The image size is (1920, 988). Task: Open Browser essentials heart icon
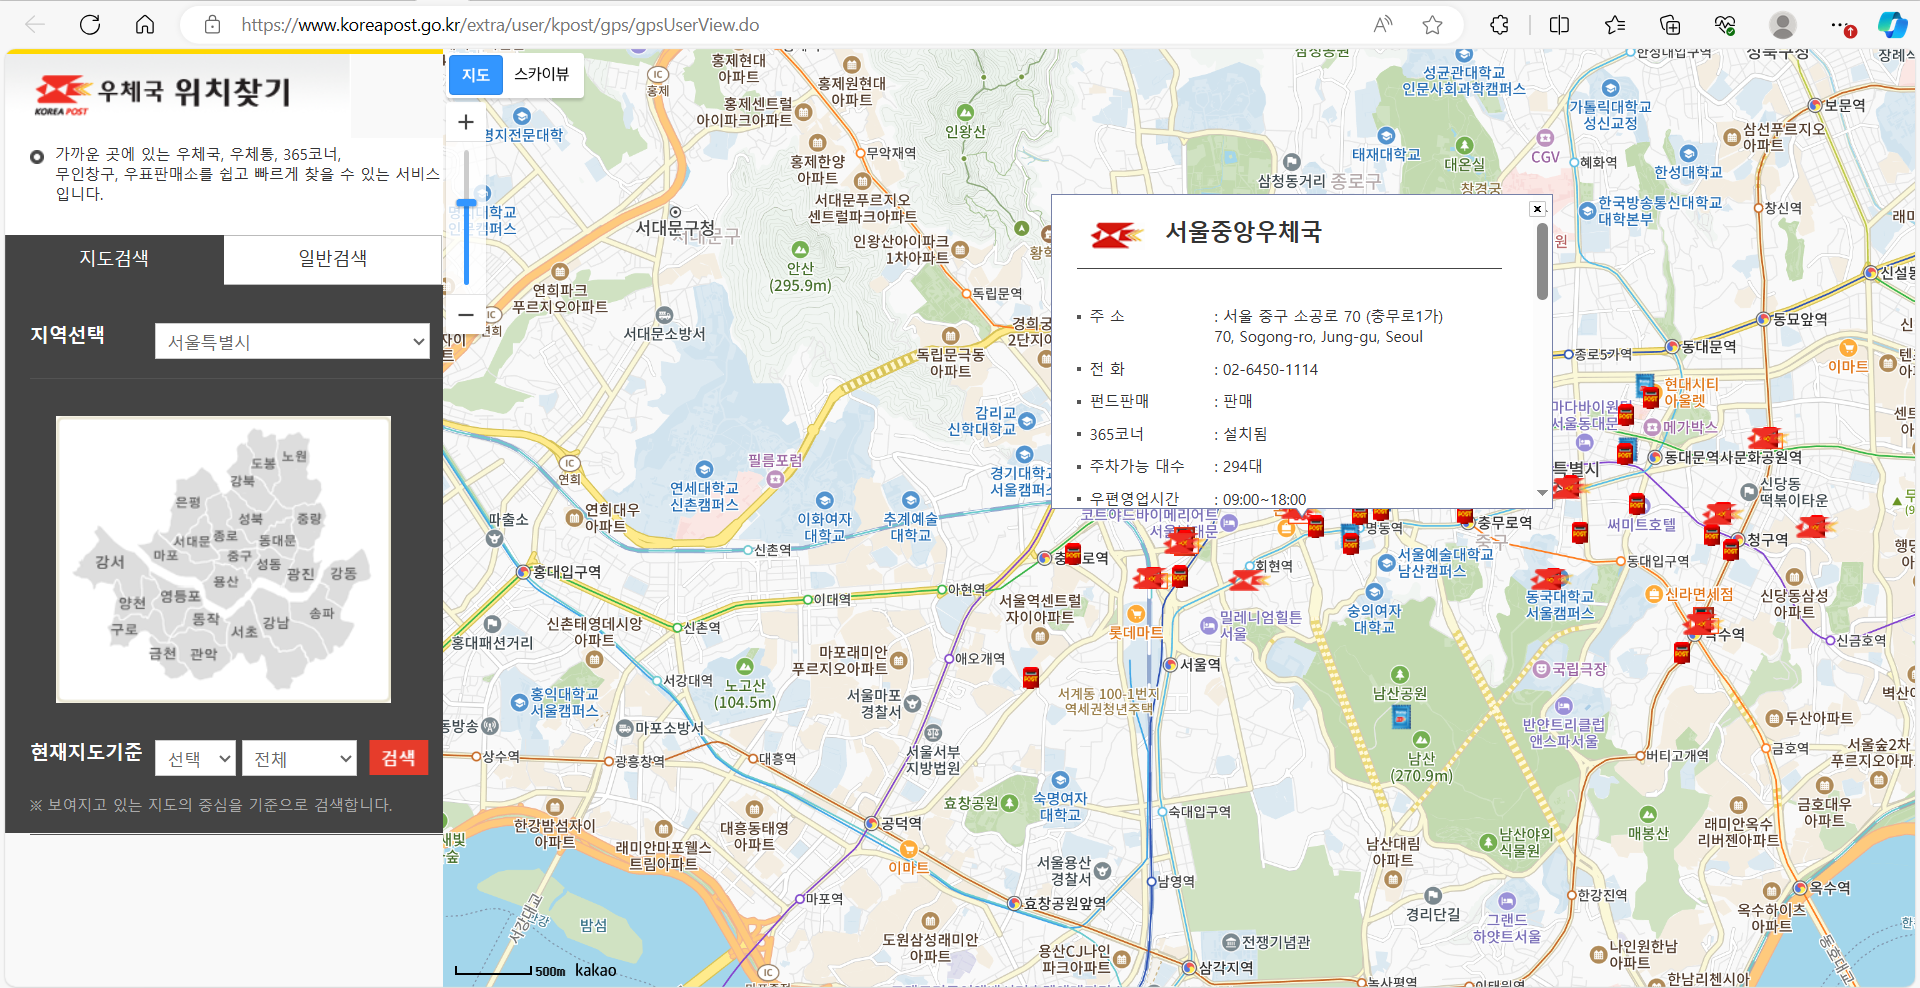tap(1725, 25)
